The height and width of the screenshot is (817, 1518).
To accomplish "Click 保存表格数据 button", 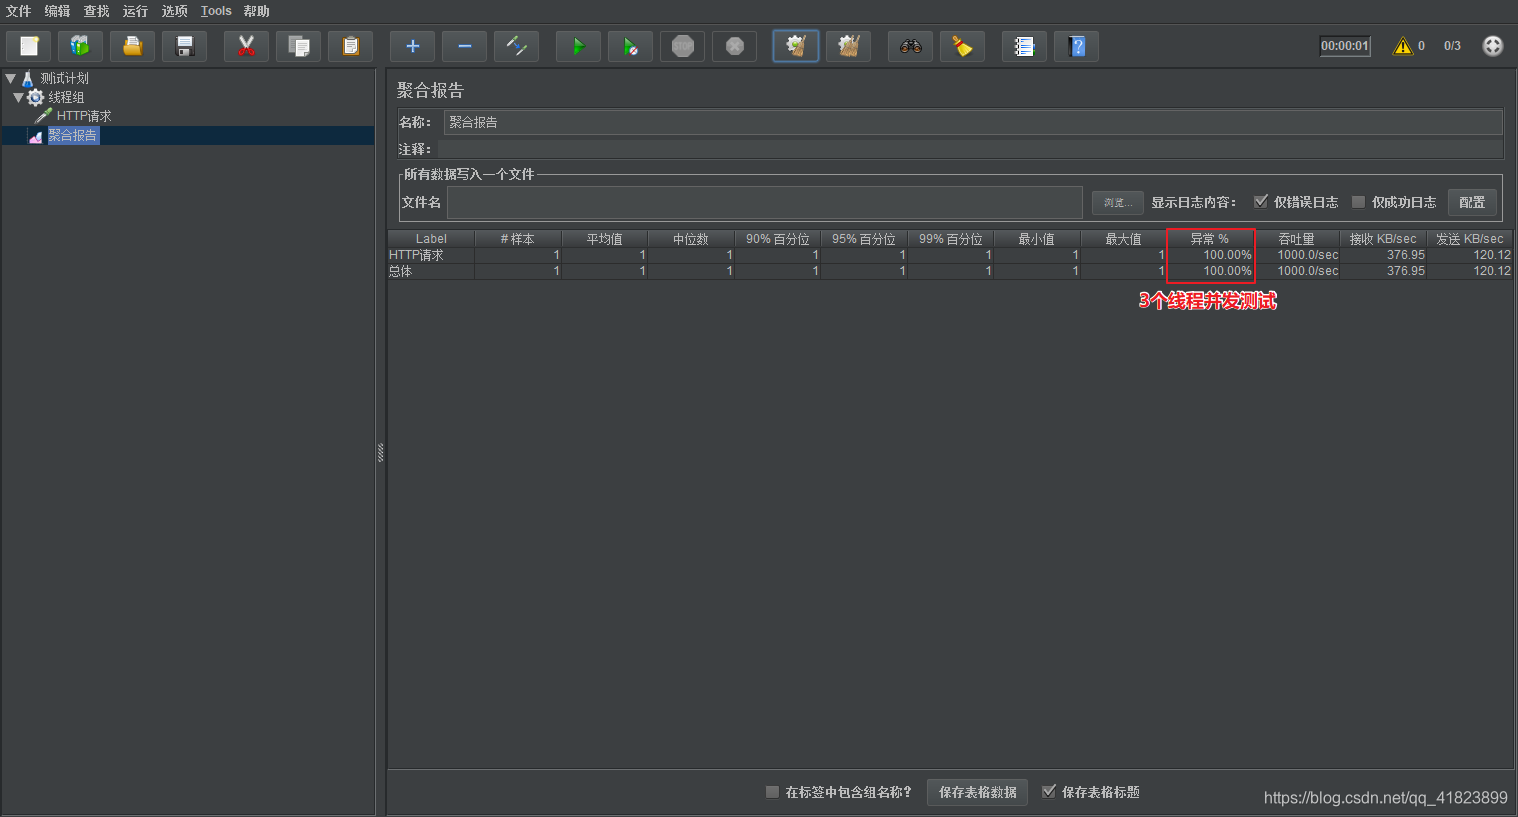I will tap(977, 792).
